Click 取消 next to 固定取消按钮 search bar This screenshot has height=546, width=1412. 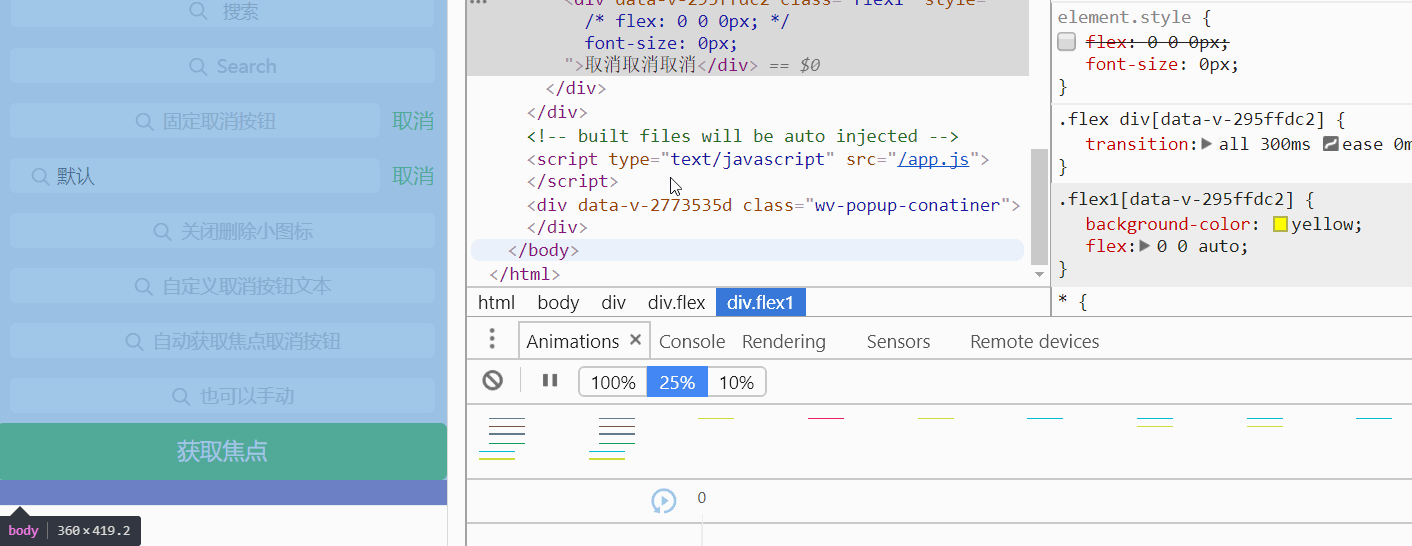point(413,121)
